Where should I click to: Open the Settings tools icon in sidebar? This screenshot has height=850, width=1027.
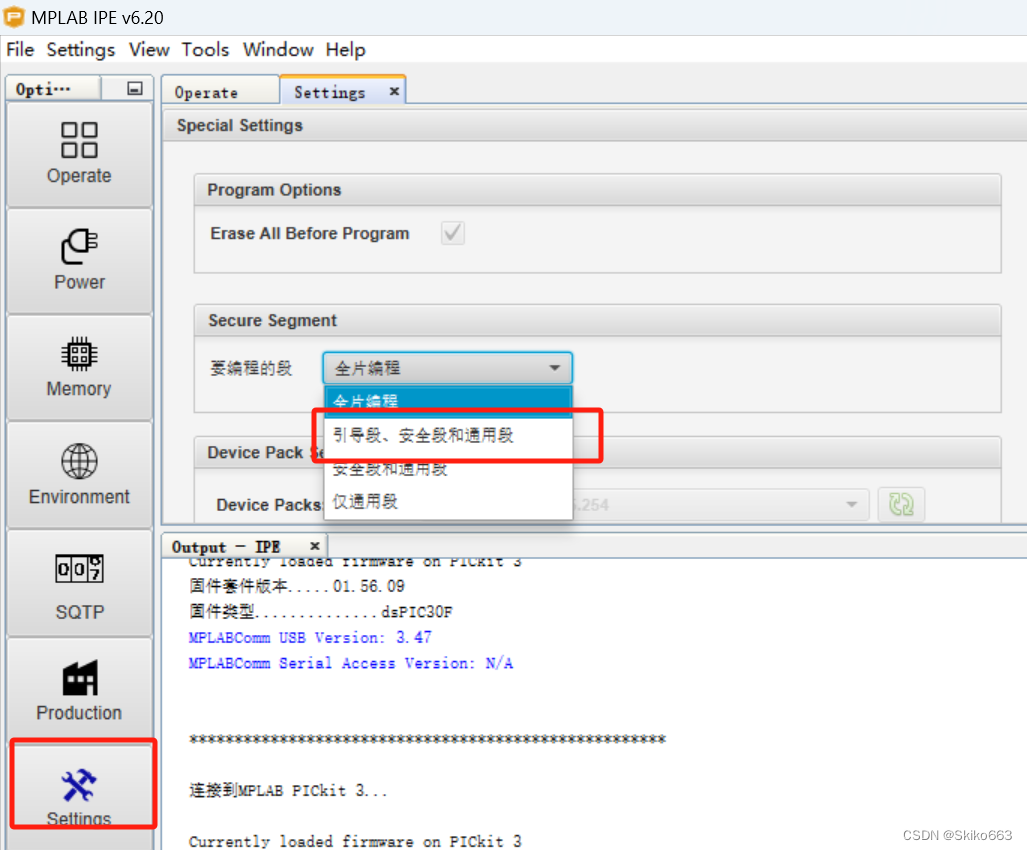click(x=79, y=785)
